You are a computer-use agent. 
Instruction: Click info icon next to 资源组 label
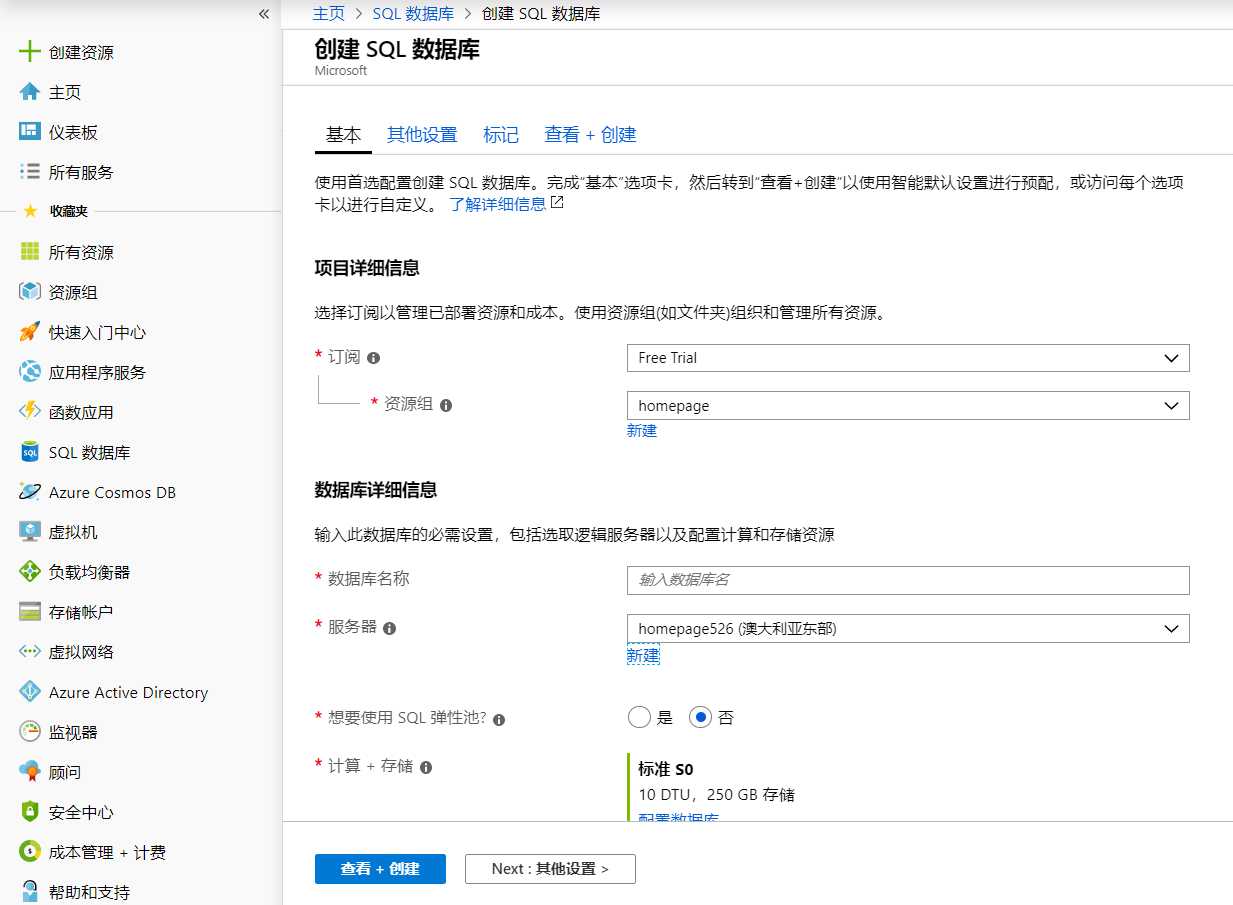click(446, 405)
